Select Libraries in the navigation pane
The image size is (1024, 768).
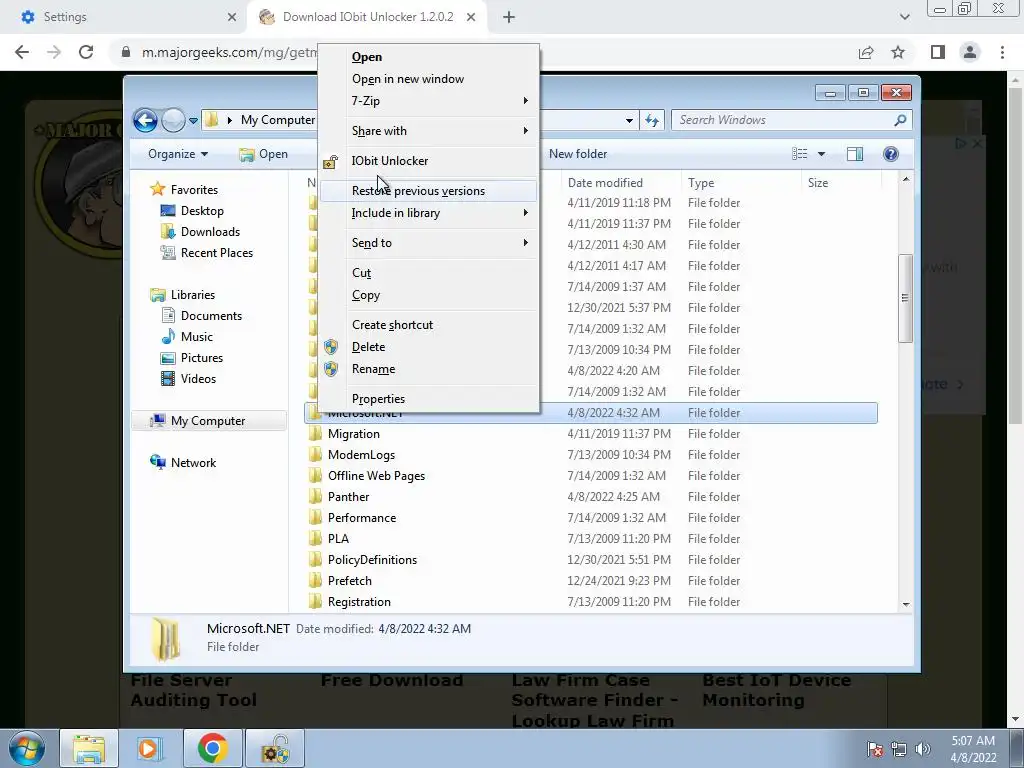click(x=183, y=295)
